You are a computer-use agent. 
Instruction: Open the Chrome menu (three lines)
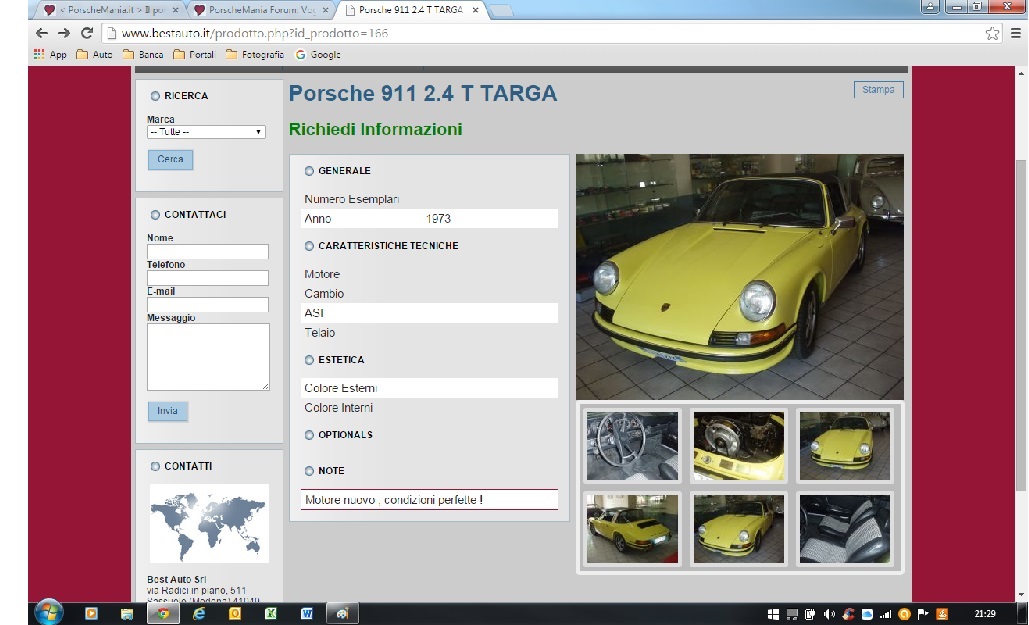coord(1016,33)
